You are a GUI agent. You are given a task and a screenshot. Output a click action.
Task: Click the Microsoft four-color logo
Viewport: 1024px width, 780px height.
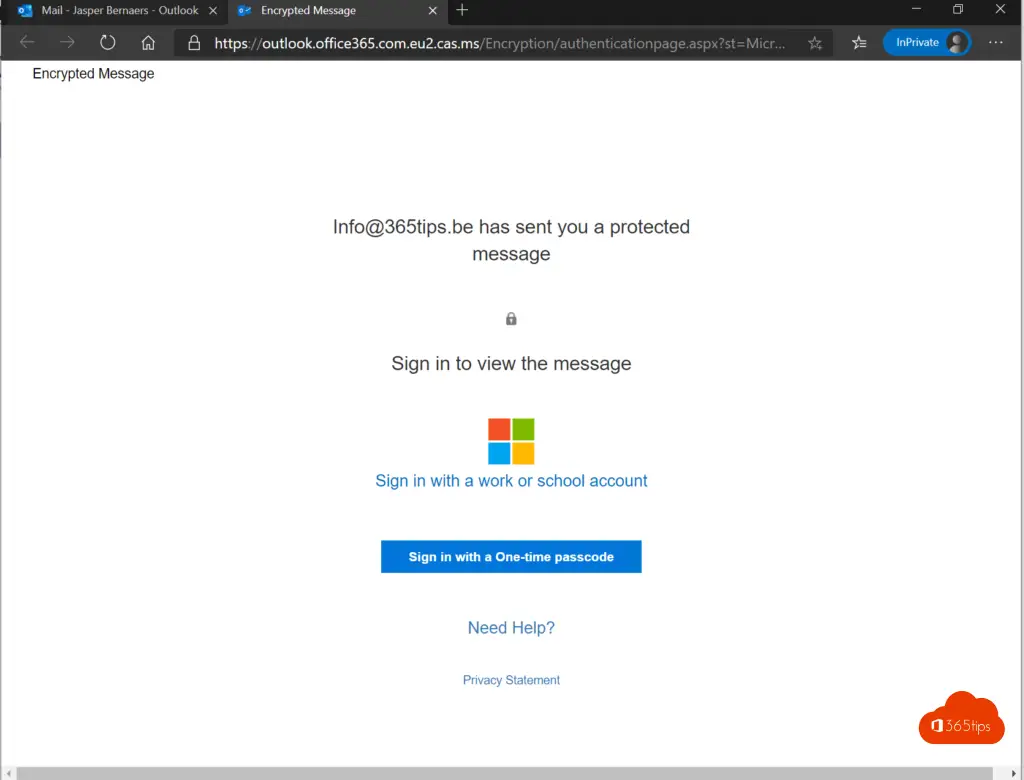(511, 441)
